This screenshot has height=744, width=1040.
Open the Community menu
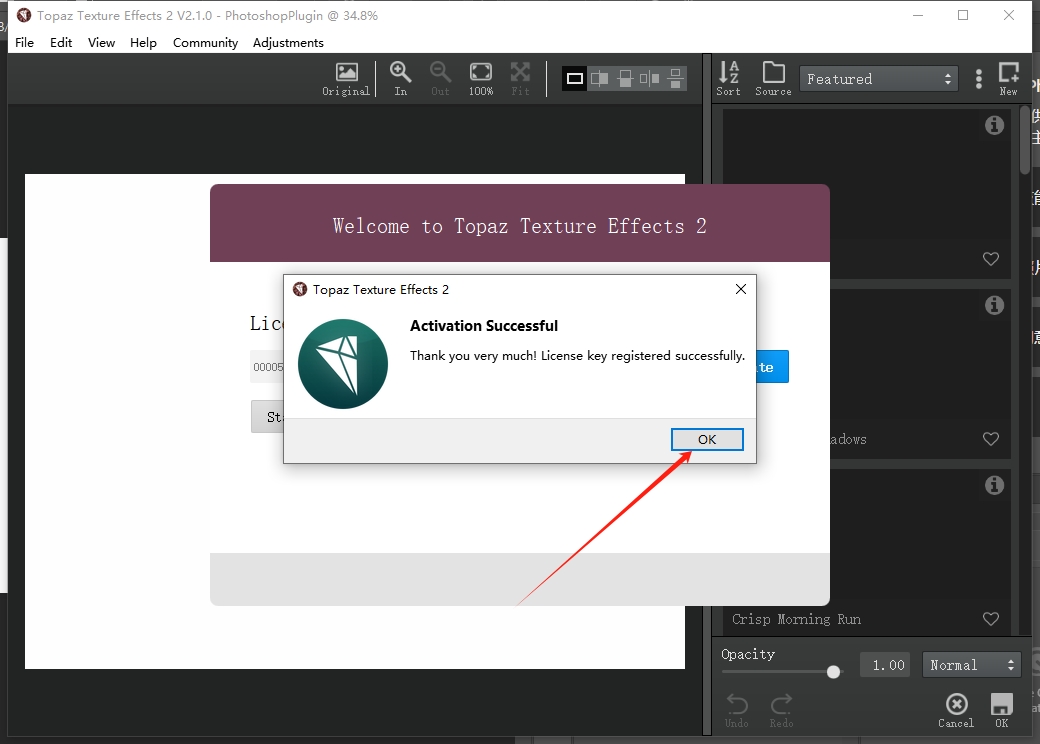[206, 42]
